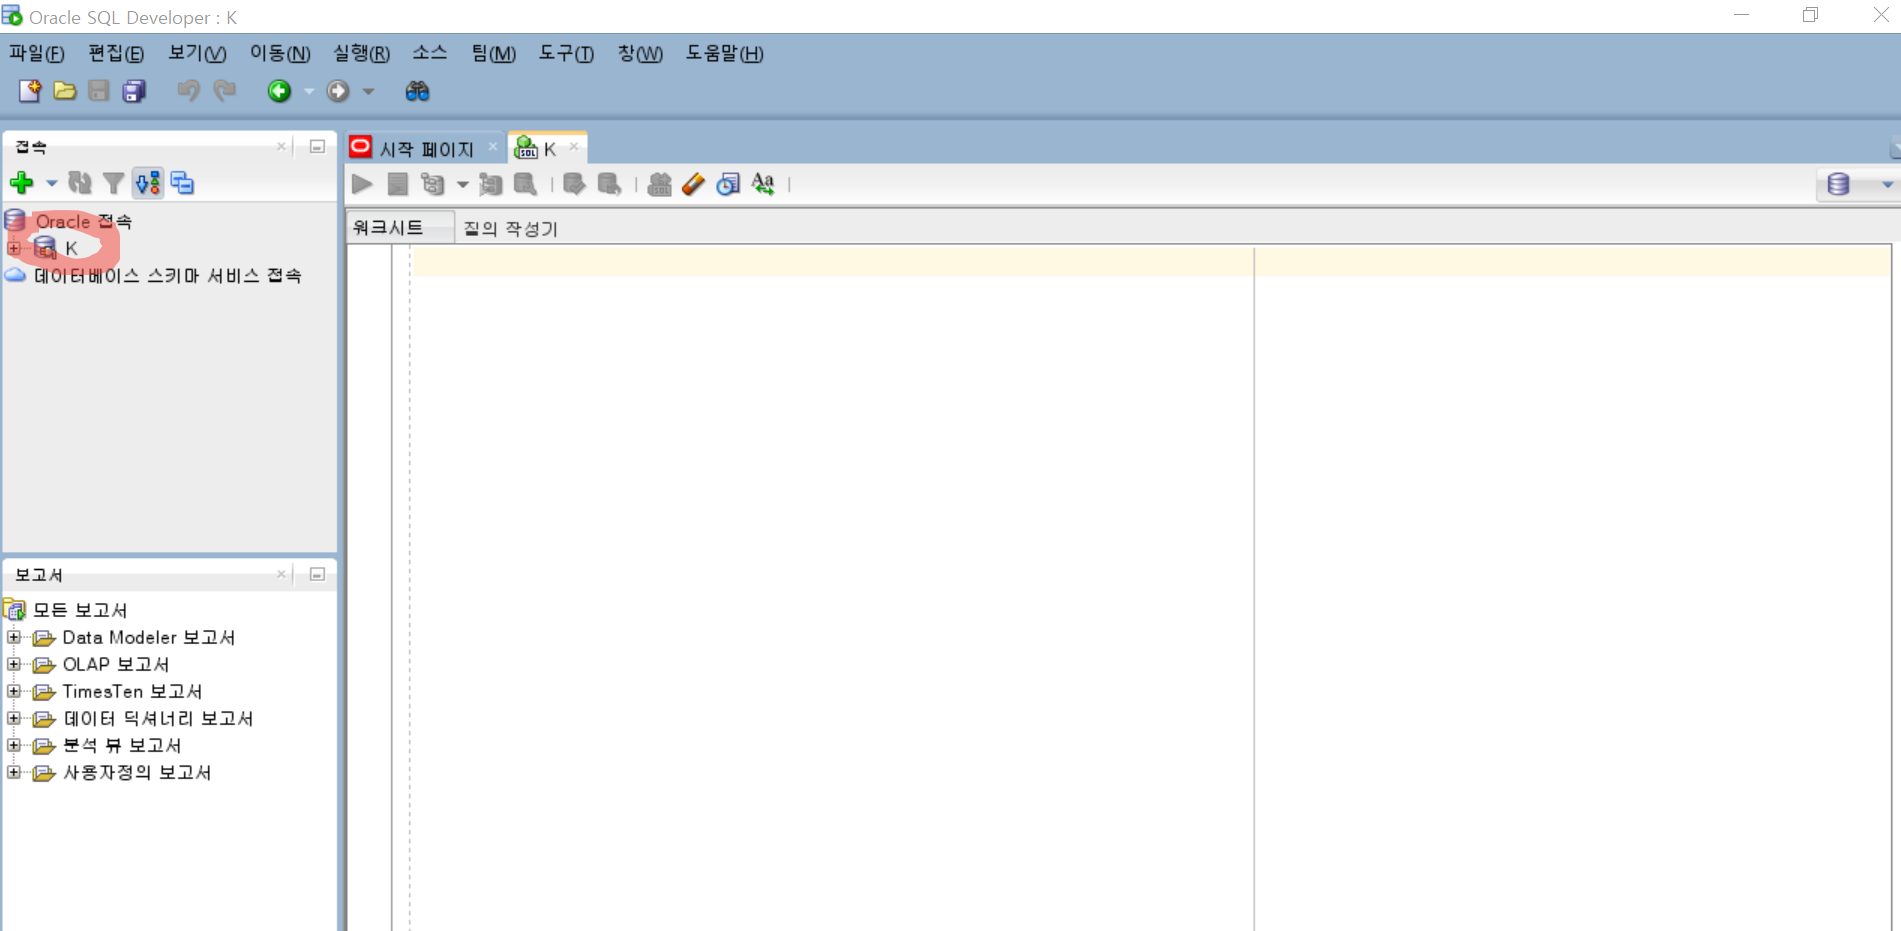The image size is (1901, 931).
Task: Open the 편집(E) menu
Action: [x=116, y=53]
